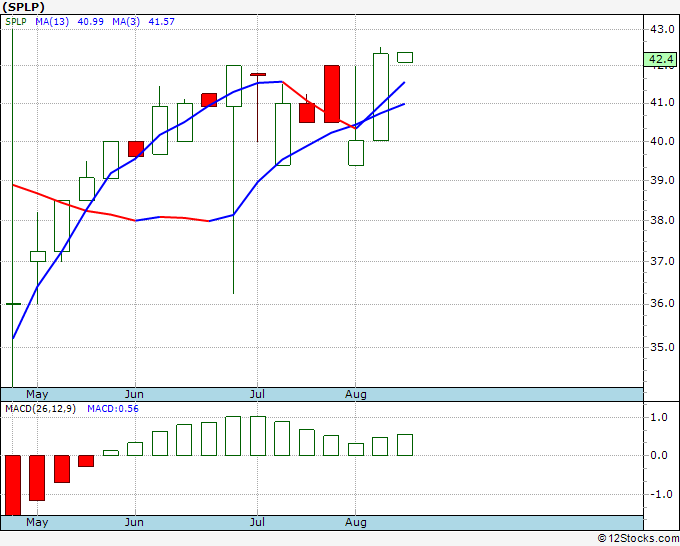Viewport: 680px width, 546px height.
Task: Click Aug on the MACD panel date axis
Action: pyautogui.click(x=356, y=522)
